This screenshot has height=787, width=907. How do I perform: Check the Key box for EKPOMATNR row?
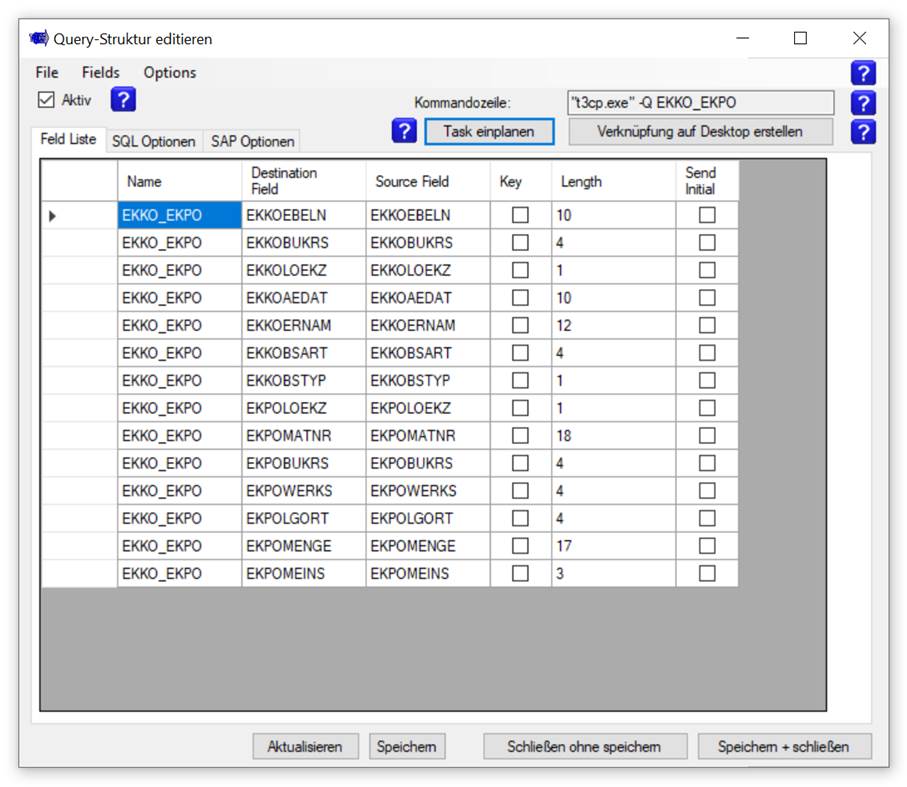(x=520, y=435)
